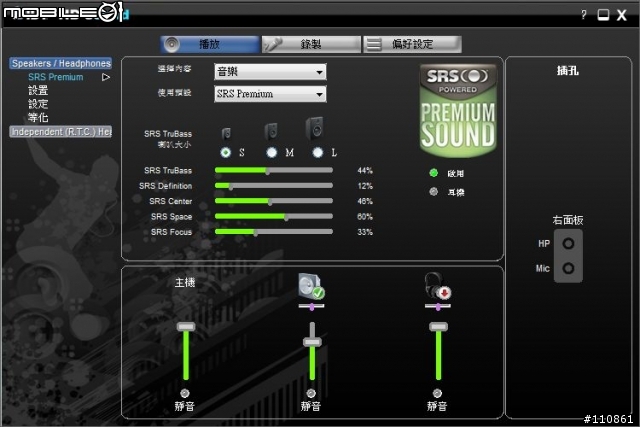
Task: Click the Mic jack on right panel
Action: pos(568,268)
